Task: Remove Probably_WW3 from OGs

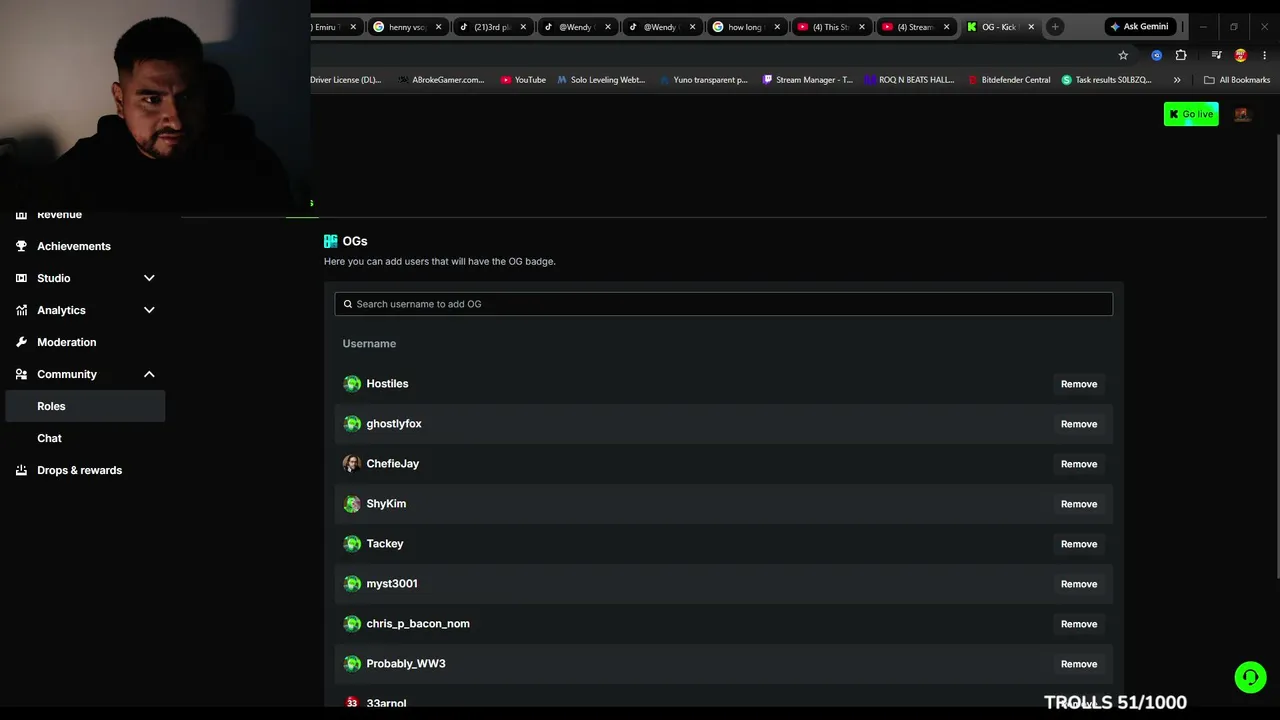Action: point(1079,664)
